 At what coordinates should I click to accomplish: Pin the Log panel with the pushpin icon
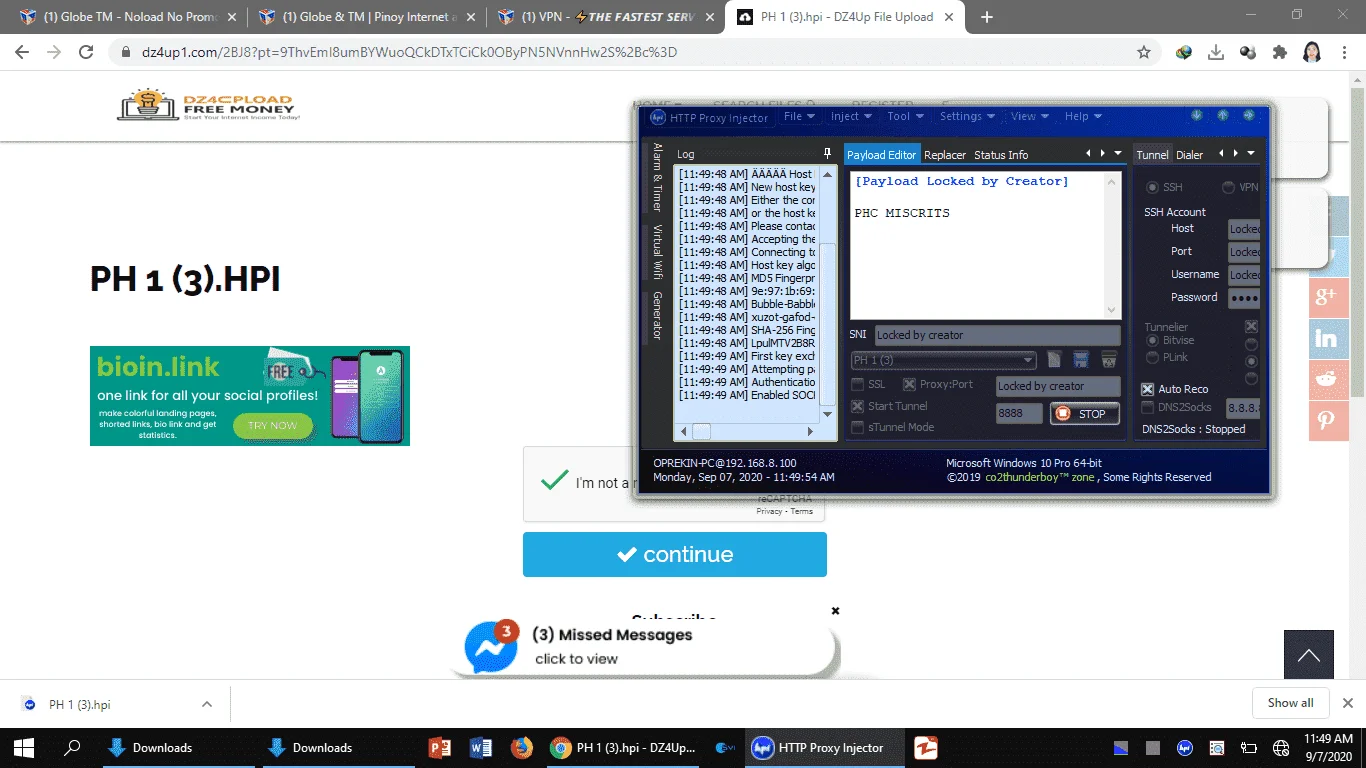(827, 153)
